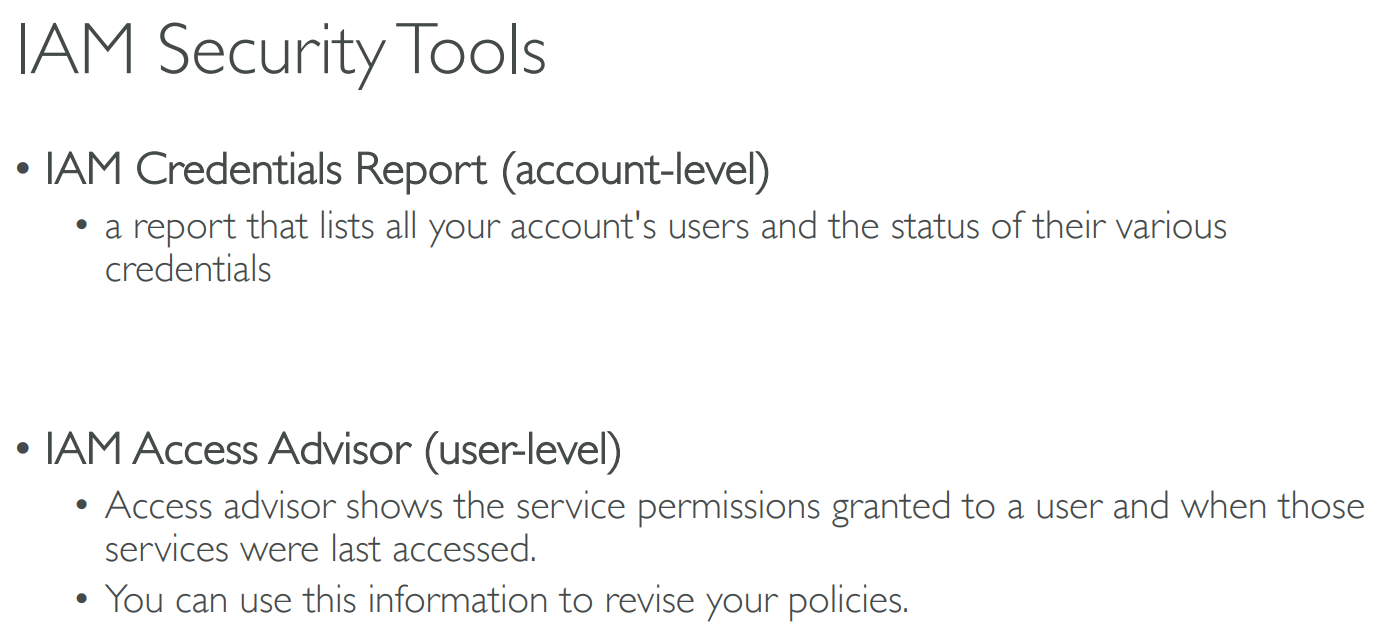The image size is (1374, 636).
Task: Click the lone word "credentials" on the wrapped line
Action: pos(188,269)
